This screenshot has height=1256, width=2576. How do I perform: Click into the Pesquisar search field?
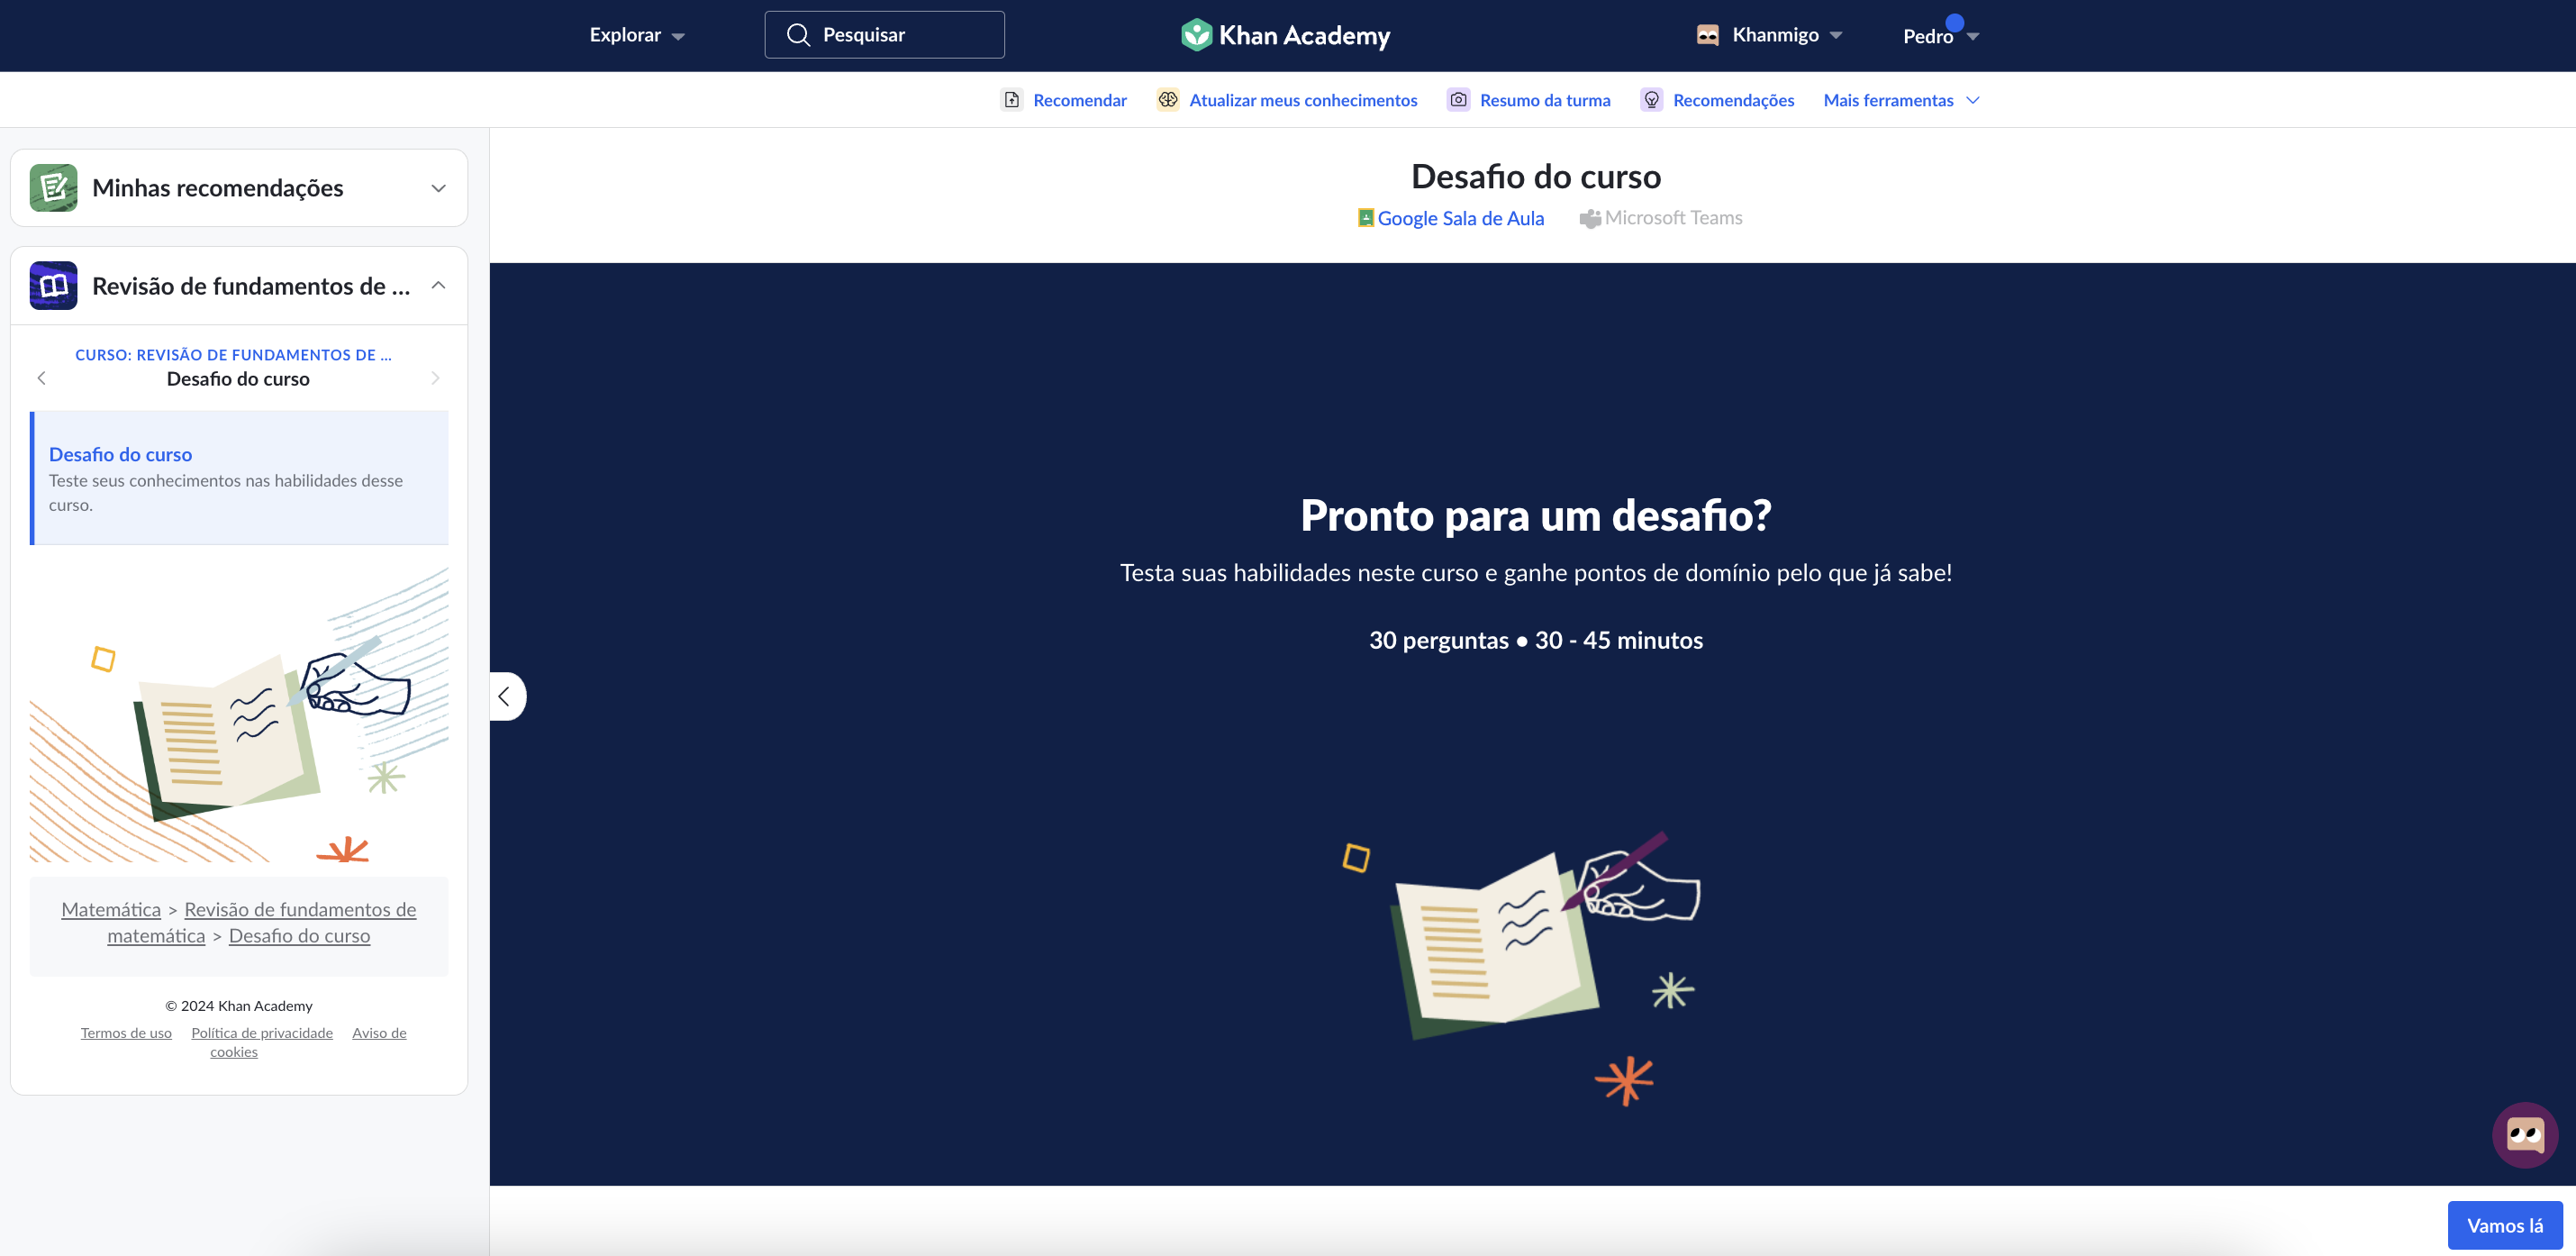click(885, 35)
